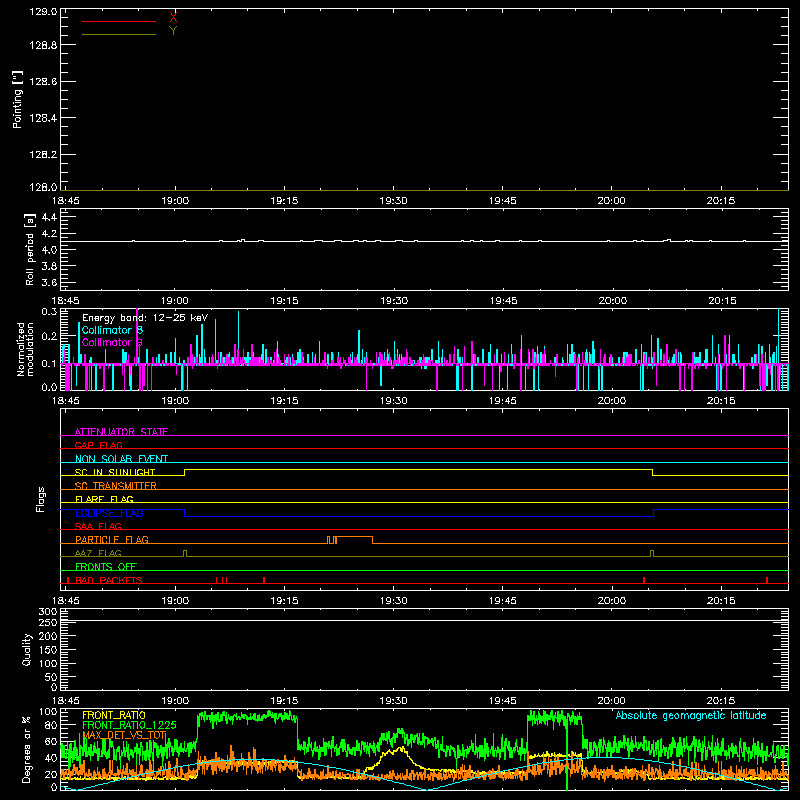
Task: Click the orange MAX_DET_VS_TOT legend label
Action: pos(124,735)
